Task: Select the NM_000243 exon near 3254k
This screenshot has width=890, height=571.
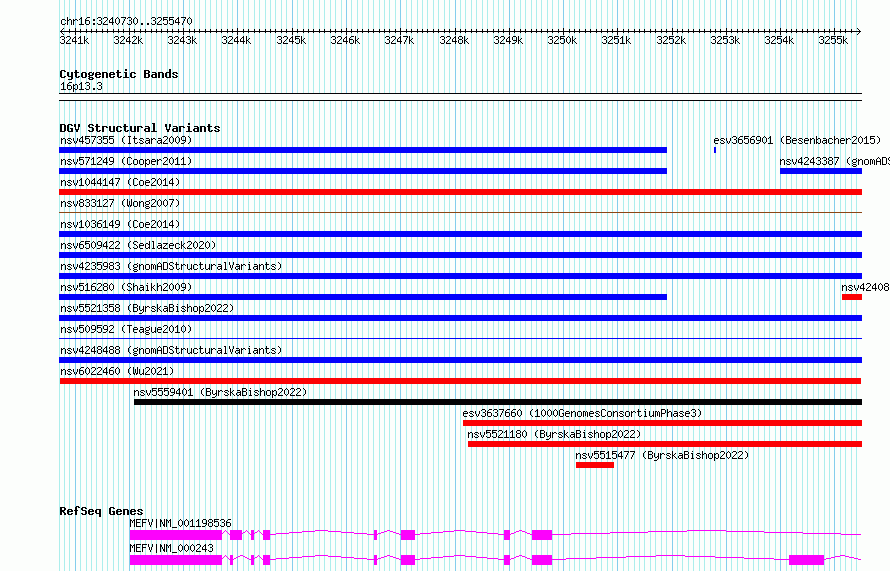Action: tap(807, 560)
